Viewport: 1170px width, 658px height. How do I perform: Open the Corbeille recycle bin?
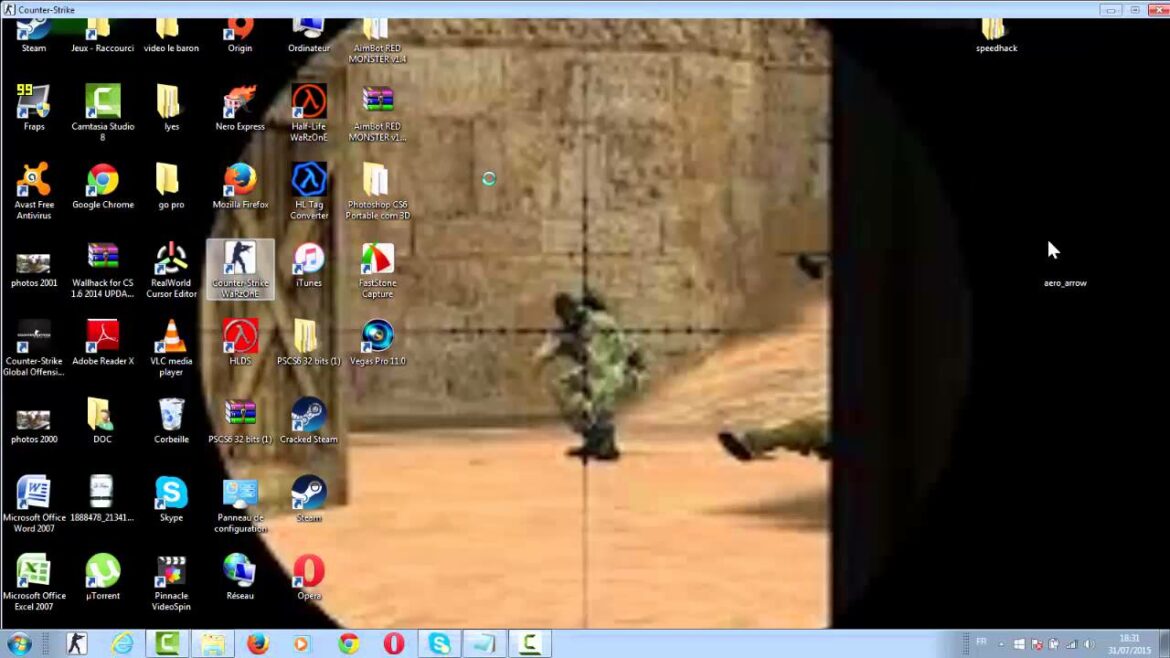[171, 416]
